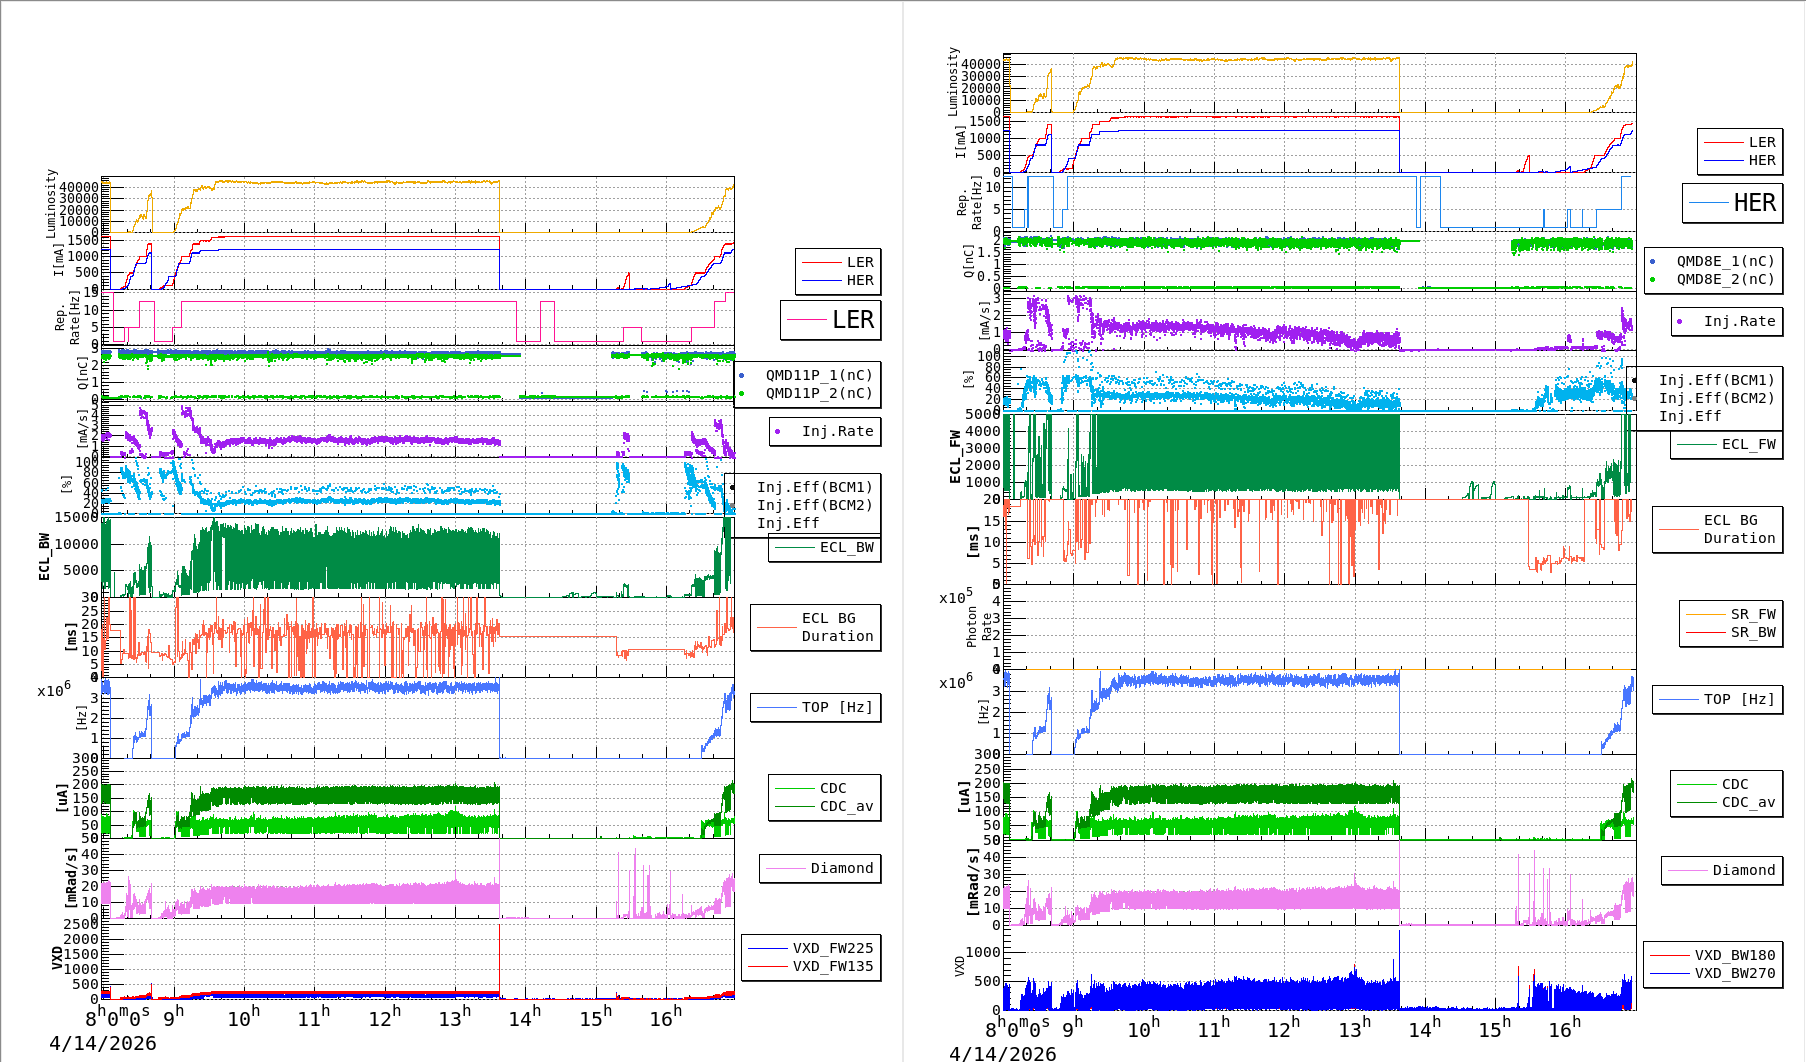1806x1062 pixels.
Task: Click the large HER ring label box
Action: coord(1732,203)
